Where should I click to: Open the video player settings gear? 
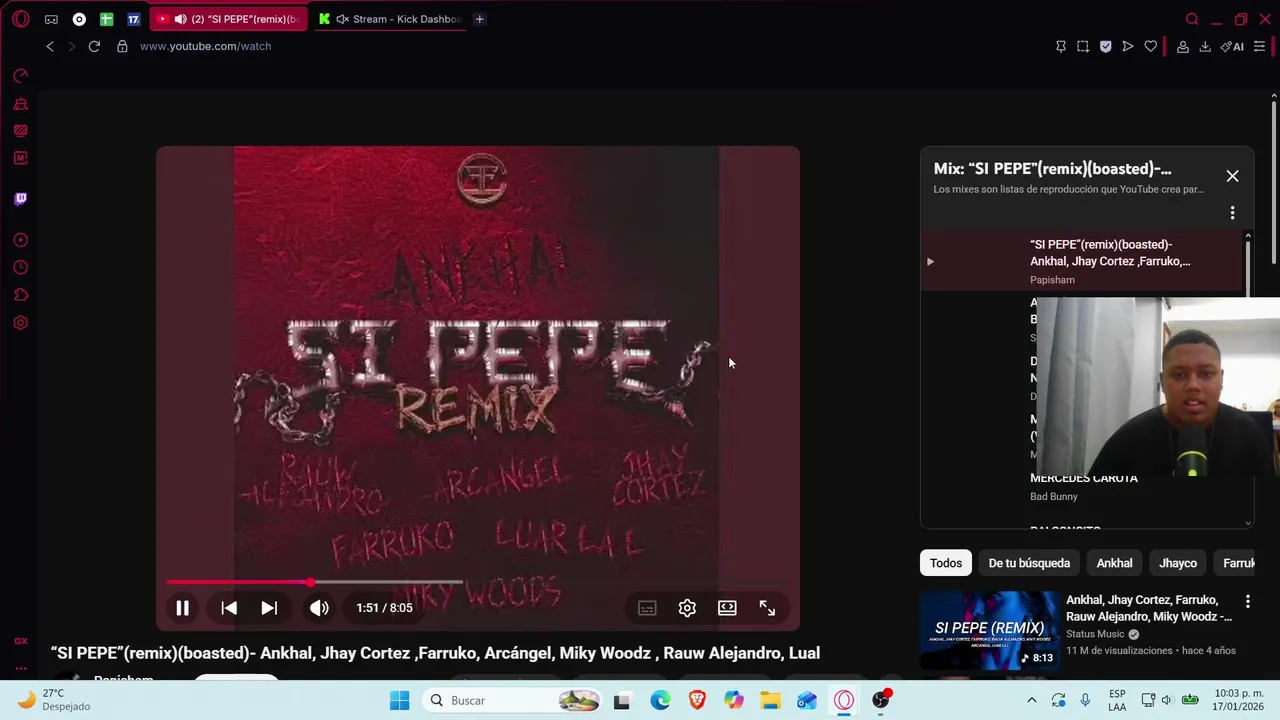(x=687, y=608)
